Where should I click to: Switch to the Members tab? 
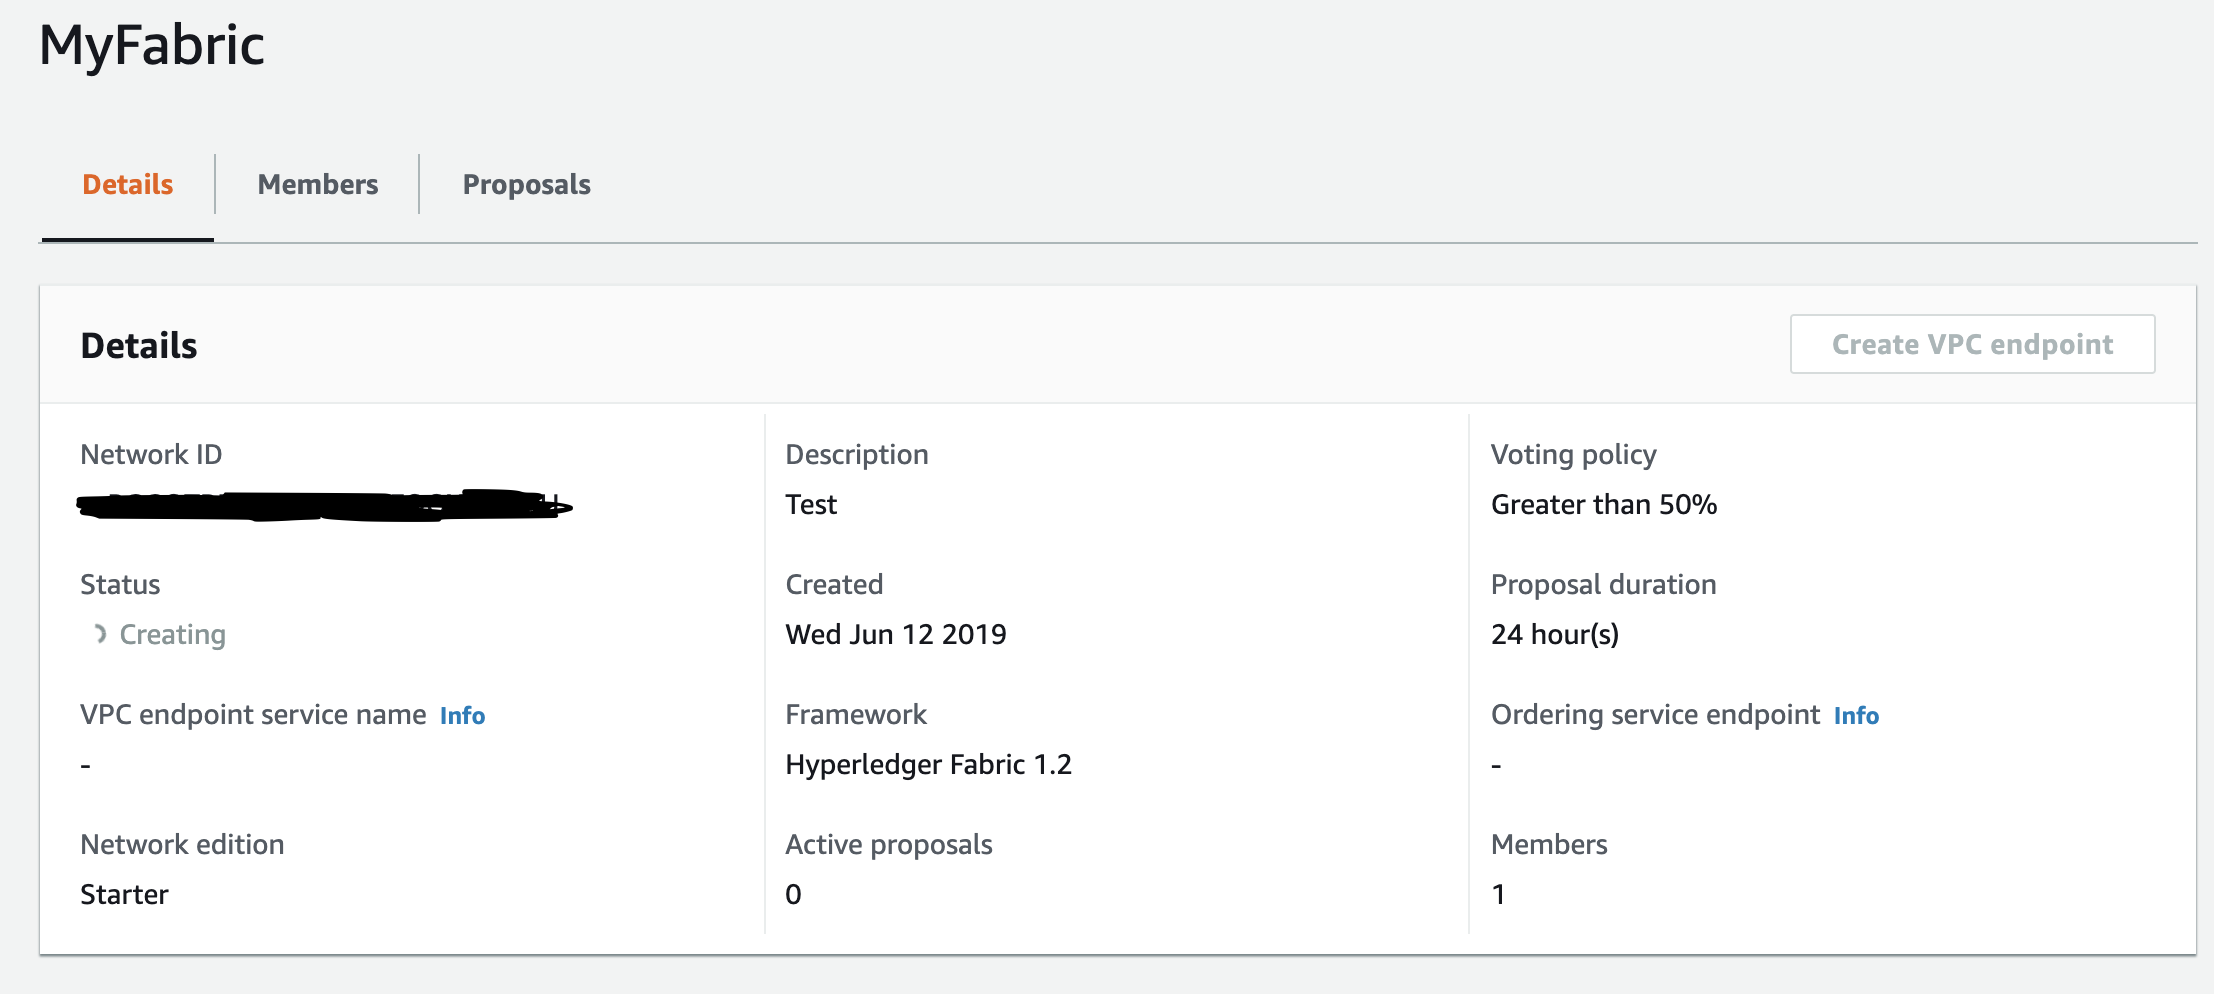[318, 185]
